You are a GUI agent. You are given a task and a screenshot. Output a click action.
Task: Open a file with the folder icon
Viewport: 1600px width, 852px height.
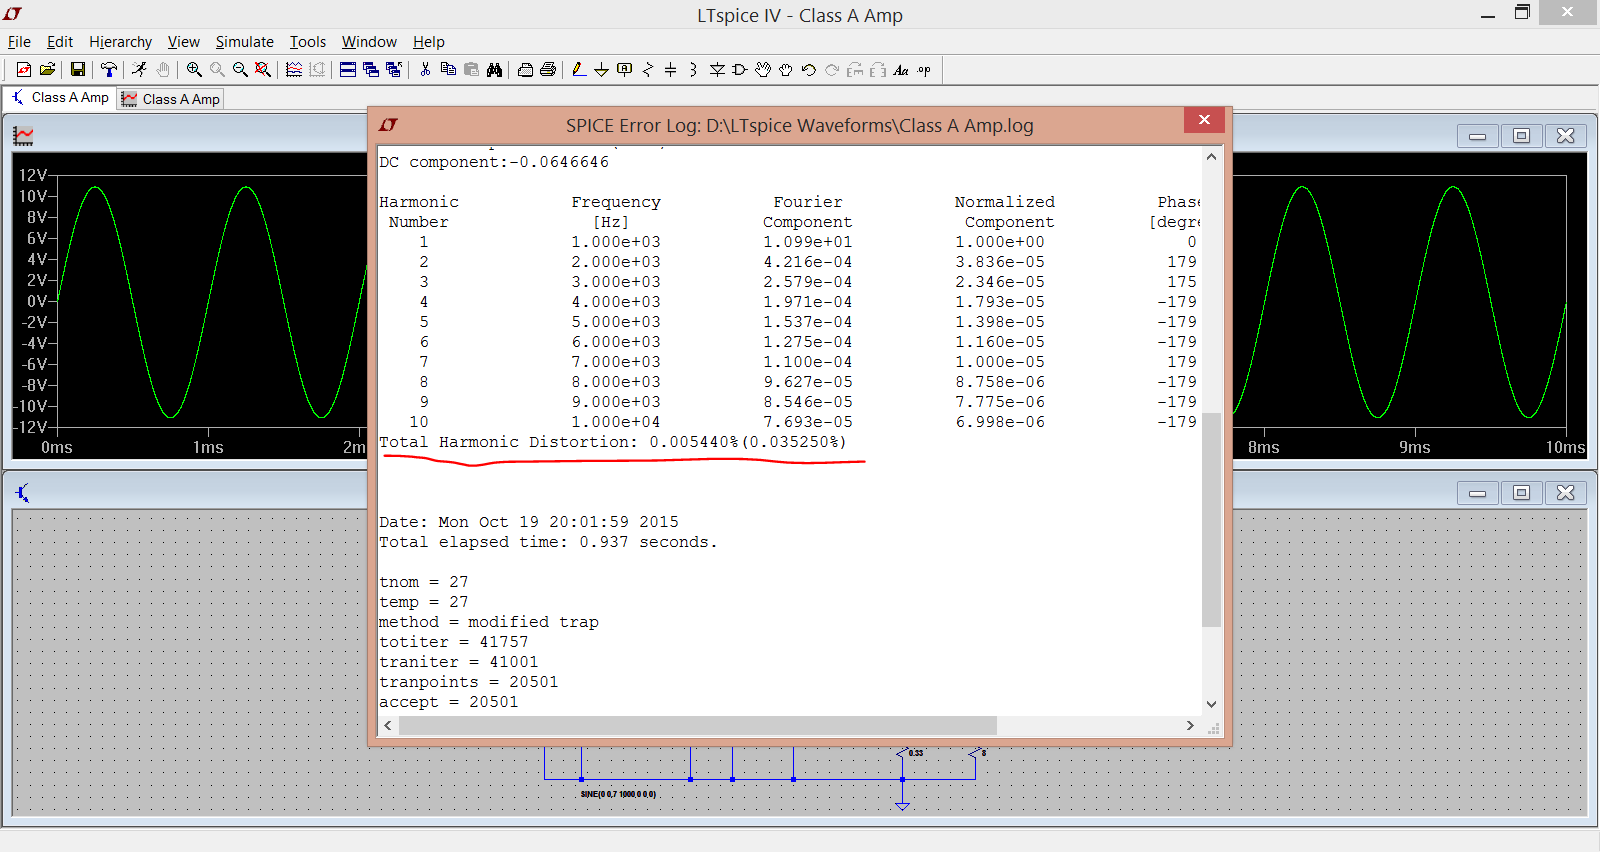tap(47, 69)
